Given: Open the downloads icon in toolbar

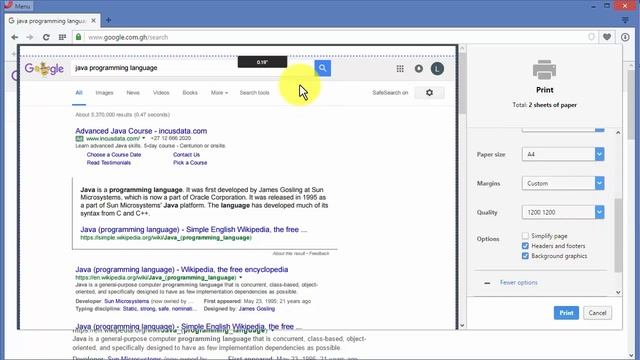Looking at the screenshot, I should [625, 37].
